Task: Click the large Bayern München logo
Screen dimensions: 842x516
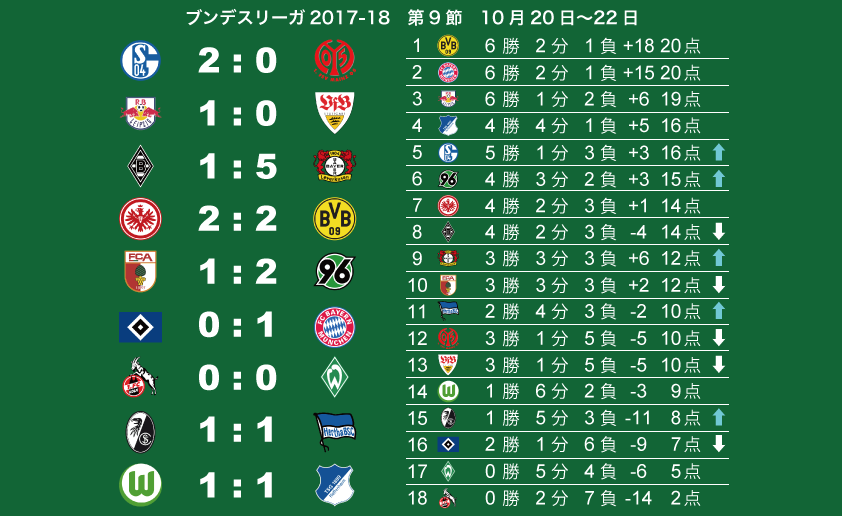Action: pos(335,327)
